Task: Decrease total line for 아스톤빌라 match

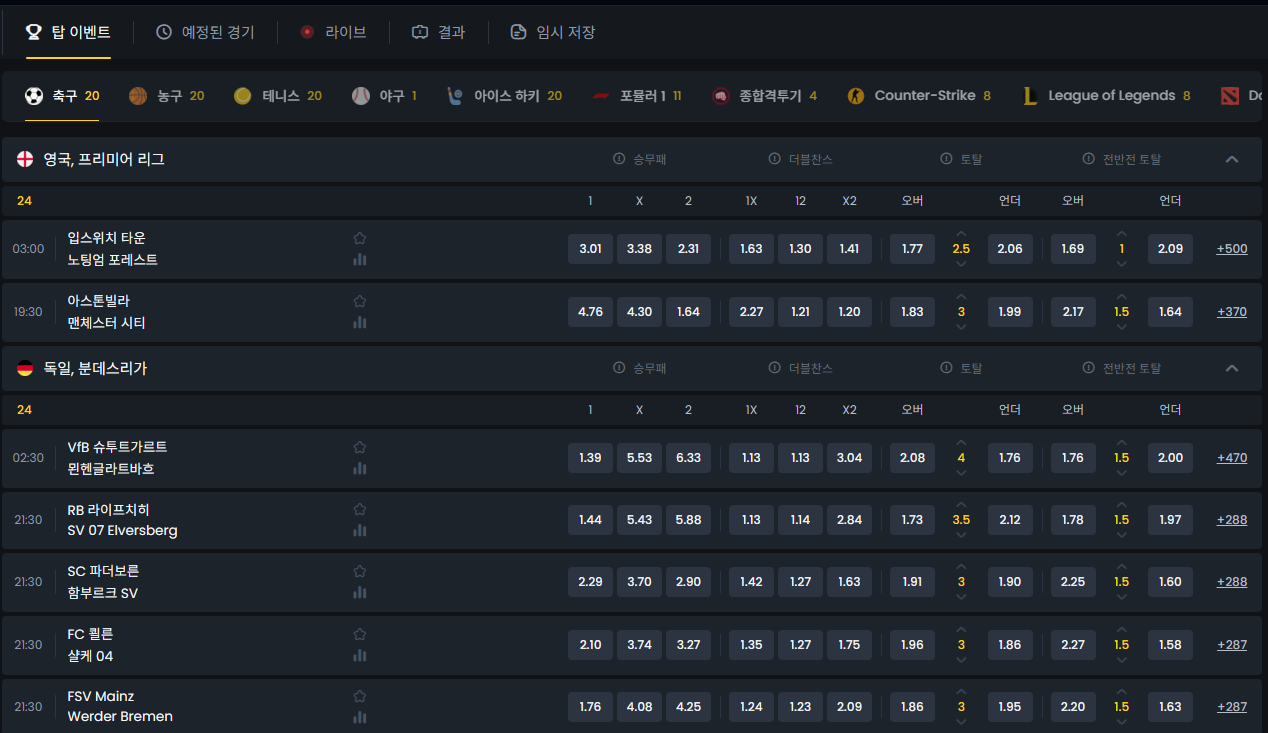Action: tap(961, 327)
